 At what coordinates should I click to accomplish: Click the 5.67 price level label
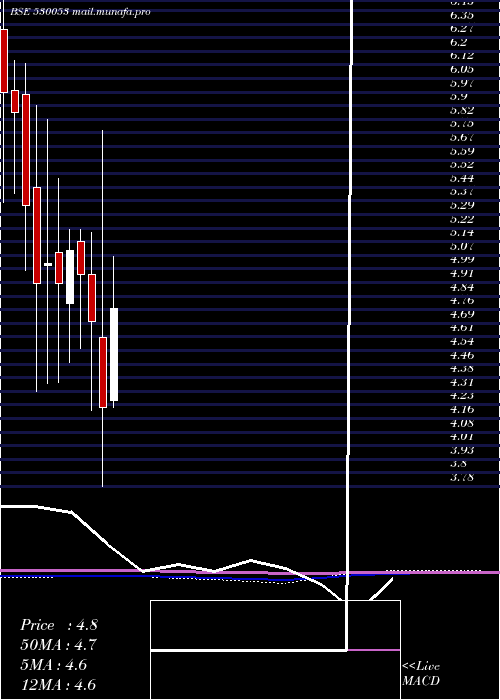pos(462,138)
